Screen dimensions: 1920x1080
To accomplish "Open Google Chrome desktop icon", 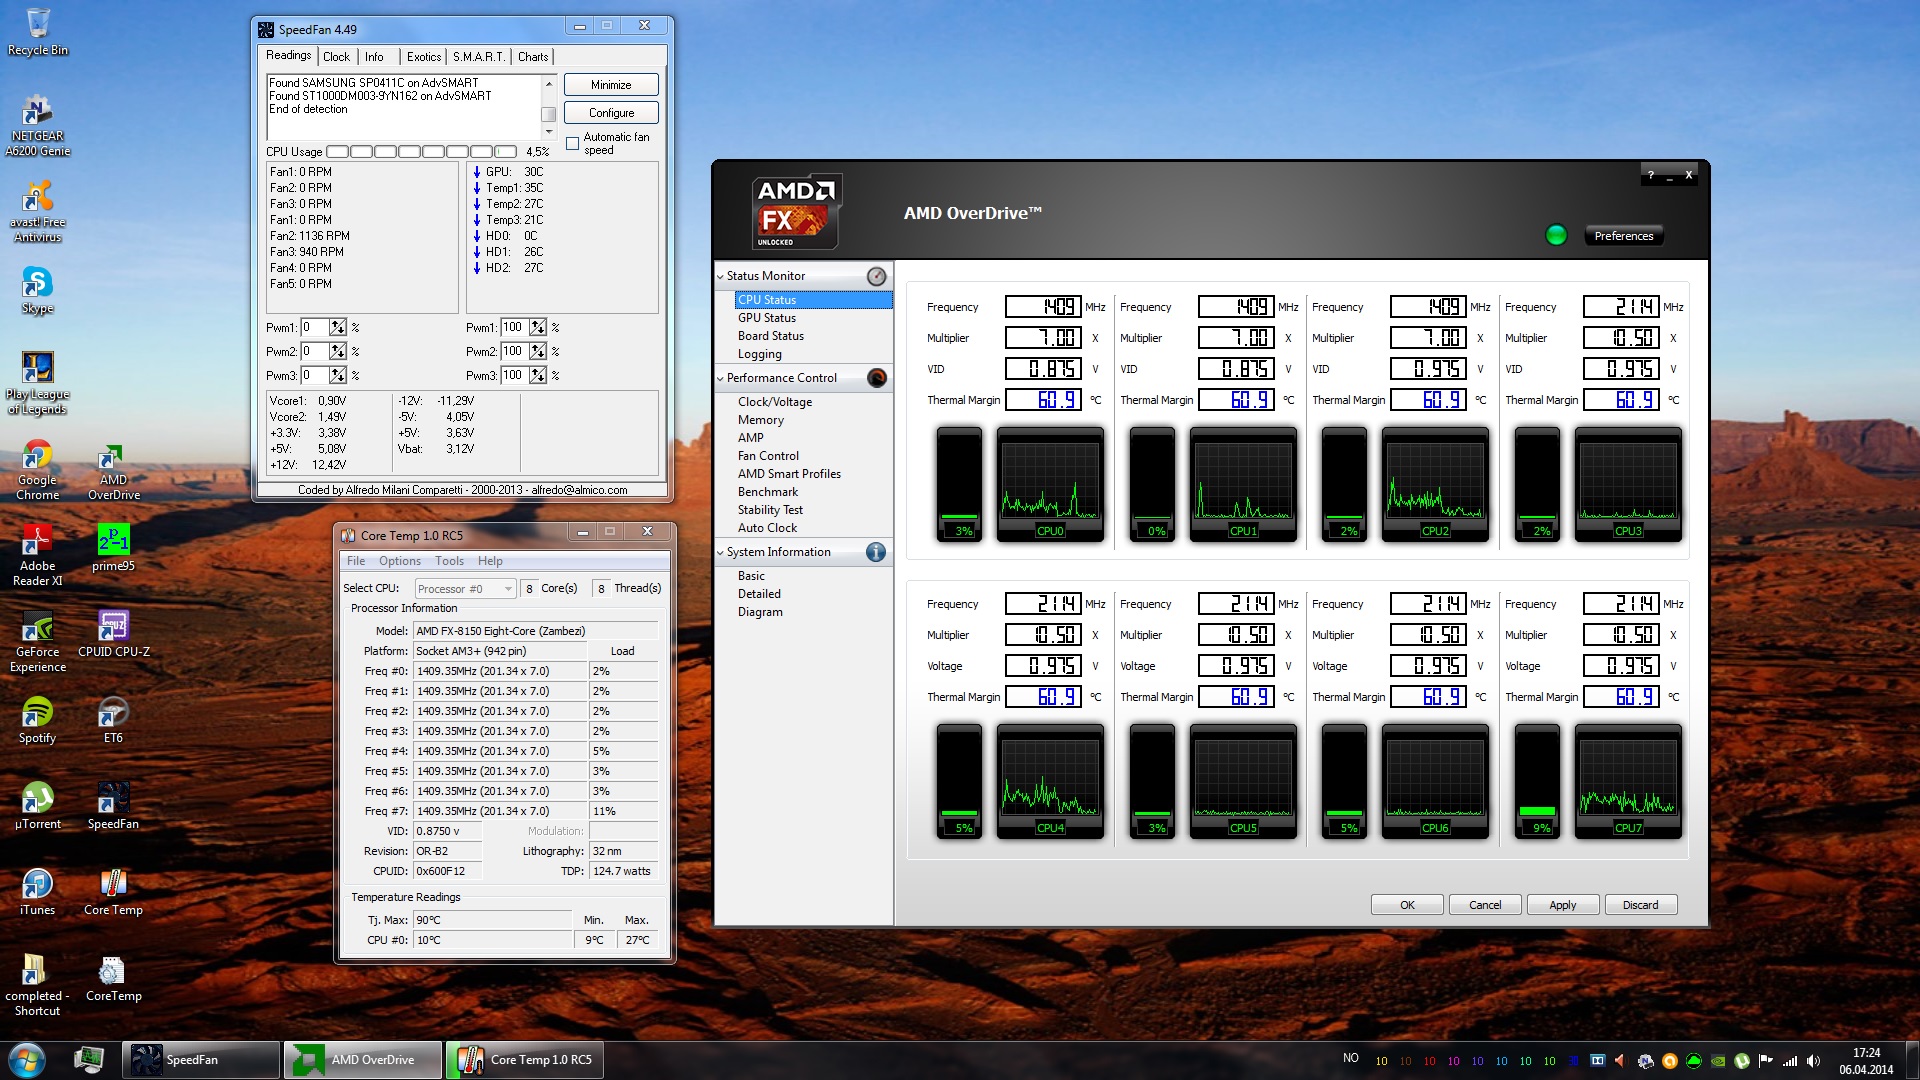I will point(37,470).
